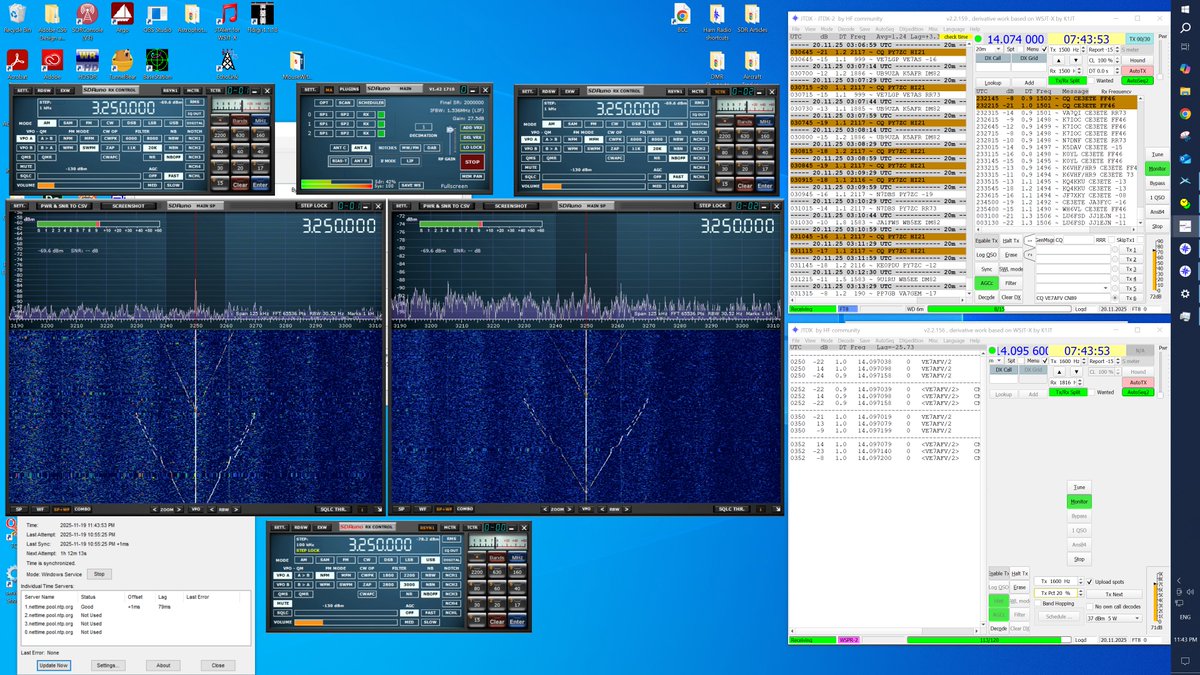Launch OBS Studio from the desktop

pyautogui.click(x=156, y=17)
